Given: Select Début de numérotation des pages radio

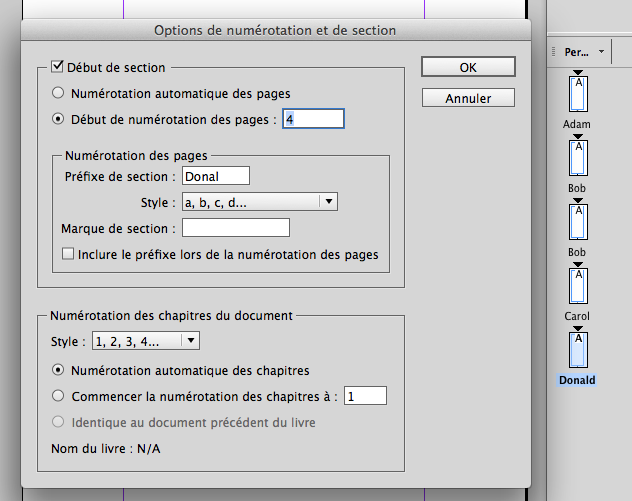Looking at the screenshot, I should pos(59,118).
